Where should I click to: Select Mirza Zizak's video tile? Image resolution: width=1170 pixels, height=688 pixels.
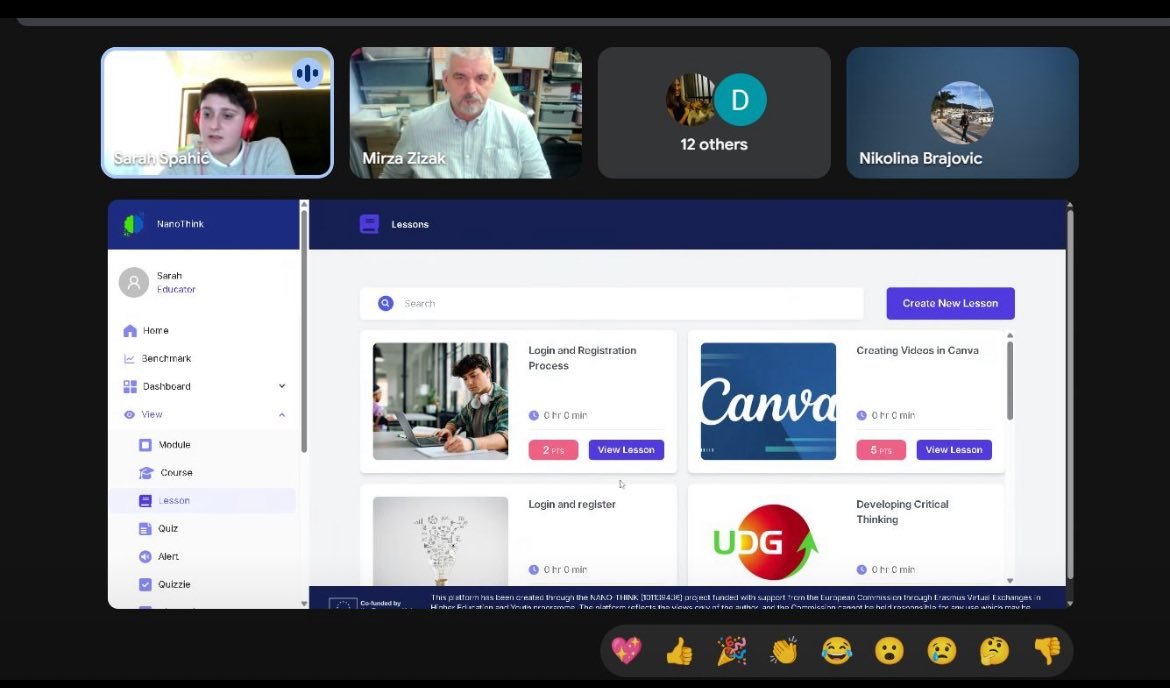point(466,113)
